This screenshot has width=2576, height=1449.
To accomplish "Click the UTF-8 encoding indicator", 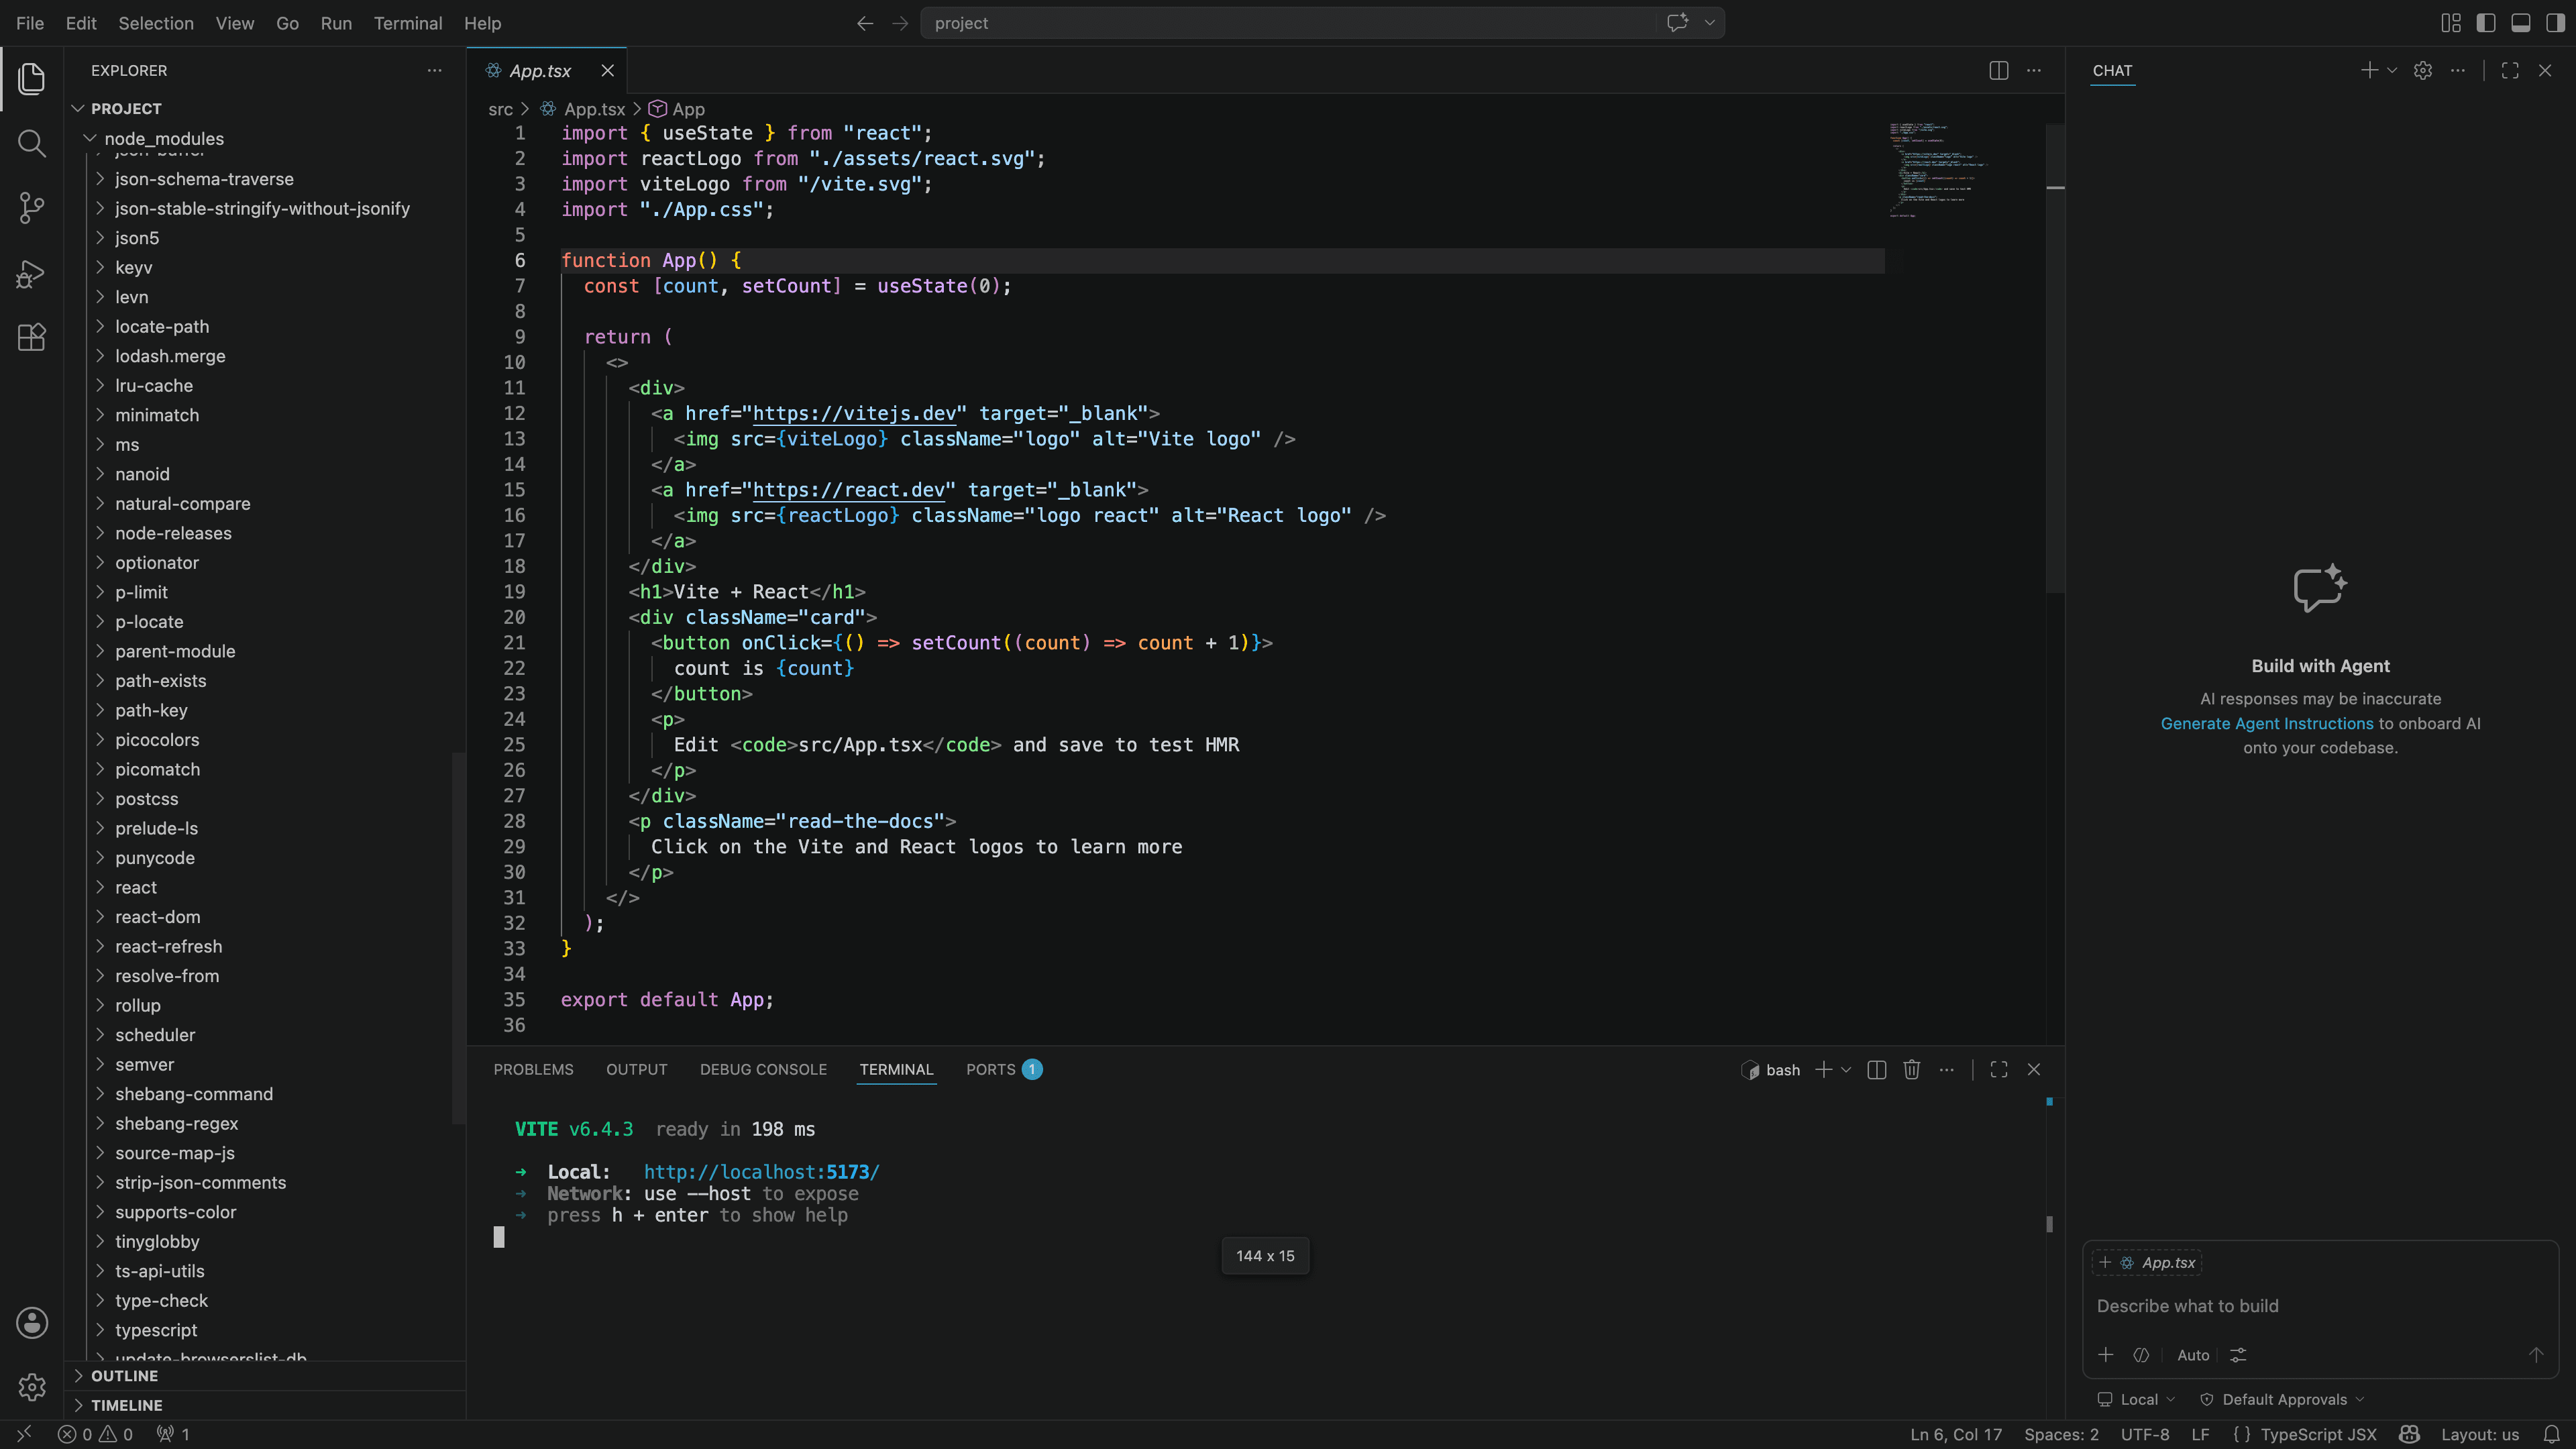I will tap(2145, 1434).
